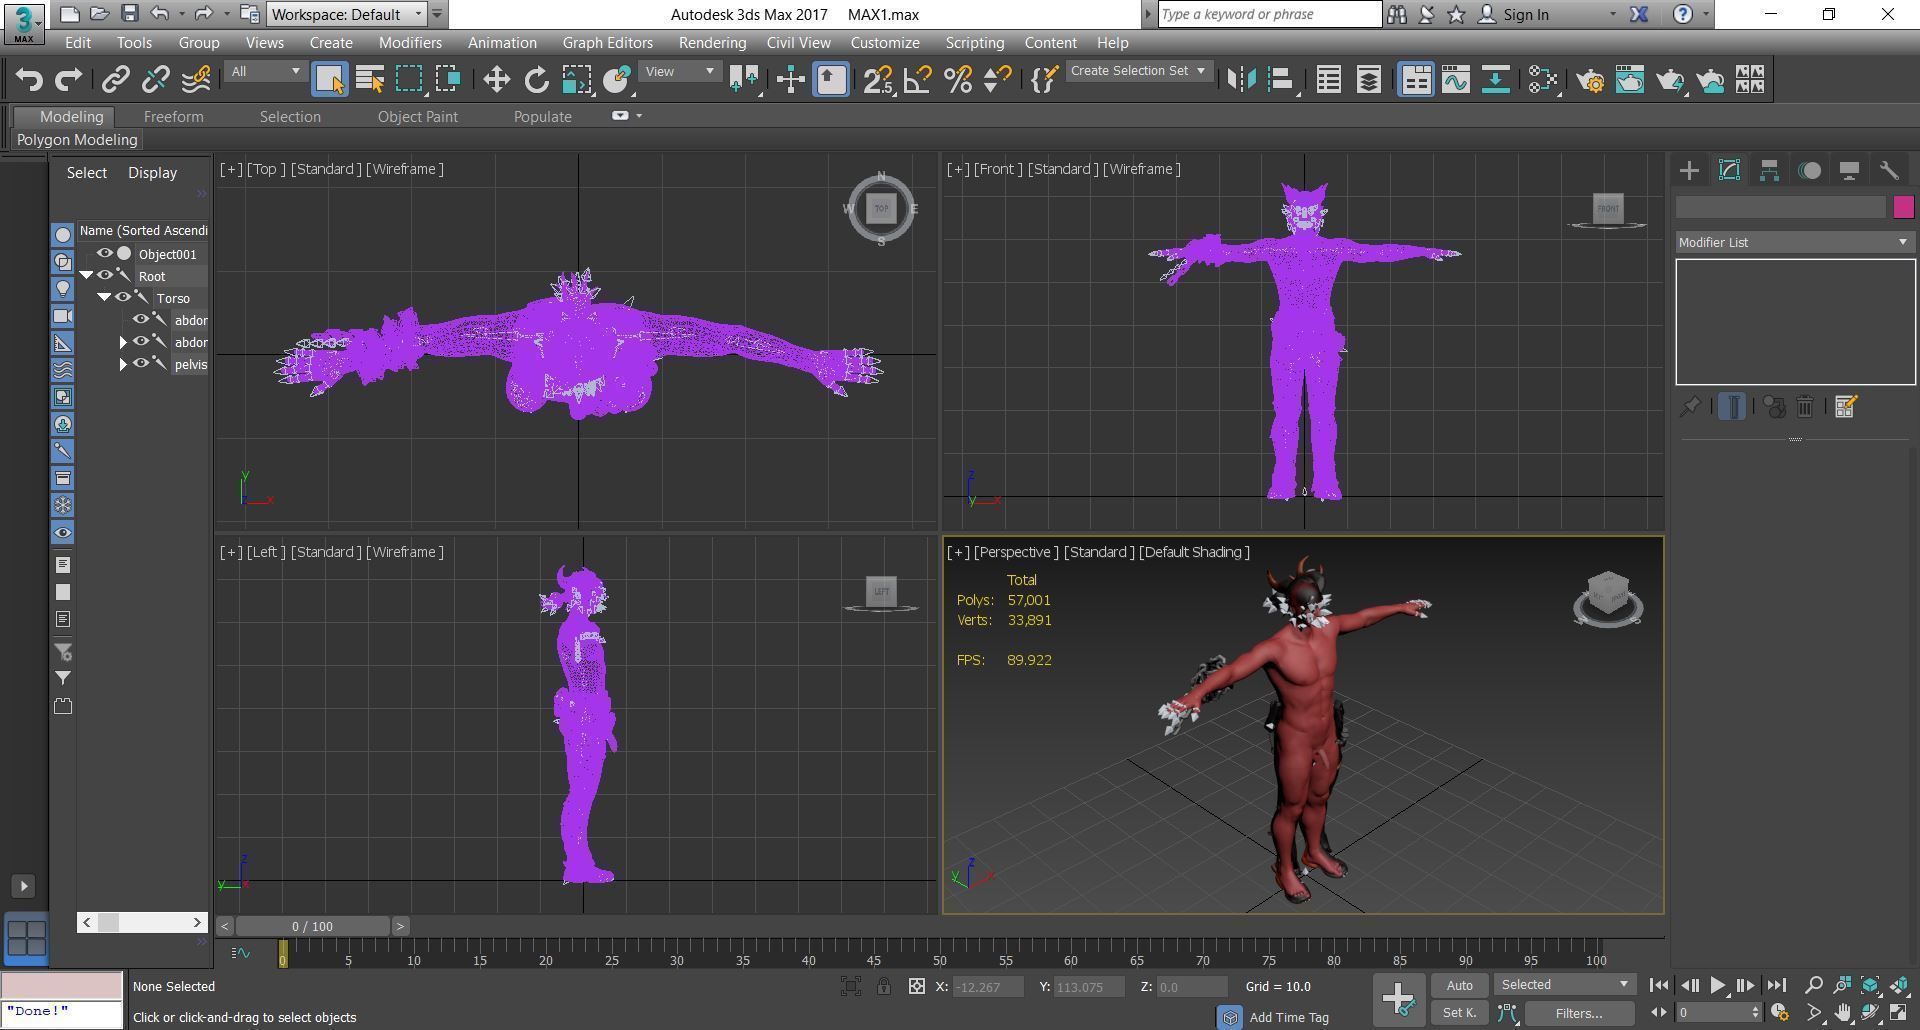Image resolution: width=1920 pixels, height=1030 pixels.
Task: Toggle visibility eye for pelvis
Action: pos(141,364)
